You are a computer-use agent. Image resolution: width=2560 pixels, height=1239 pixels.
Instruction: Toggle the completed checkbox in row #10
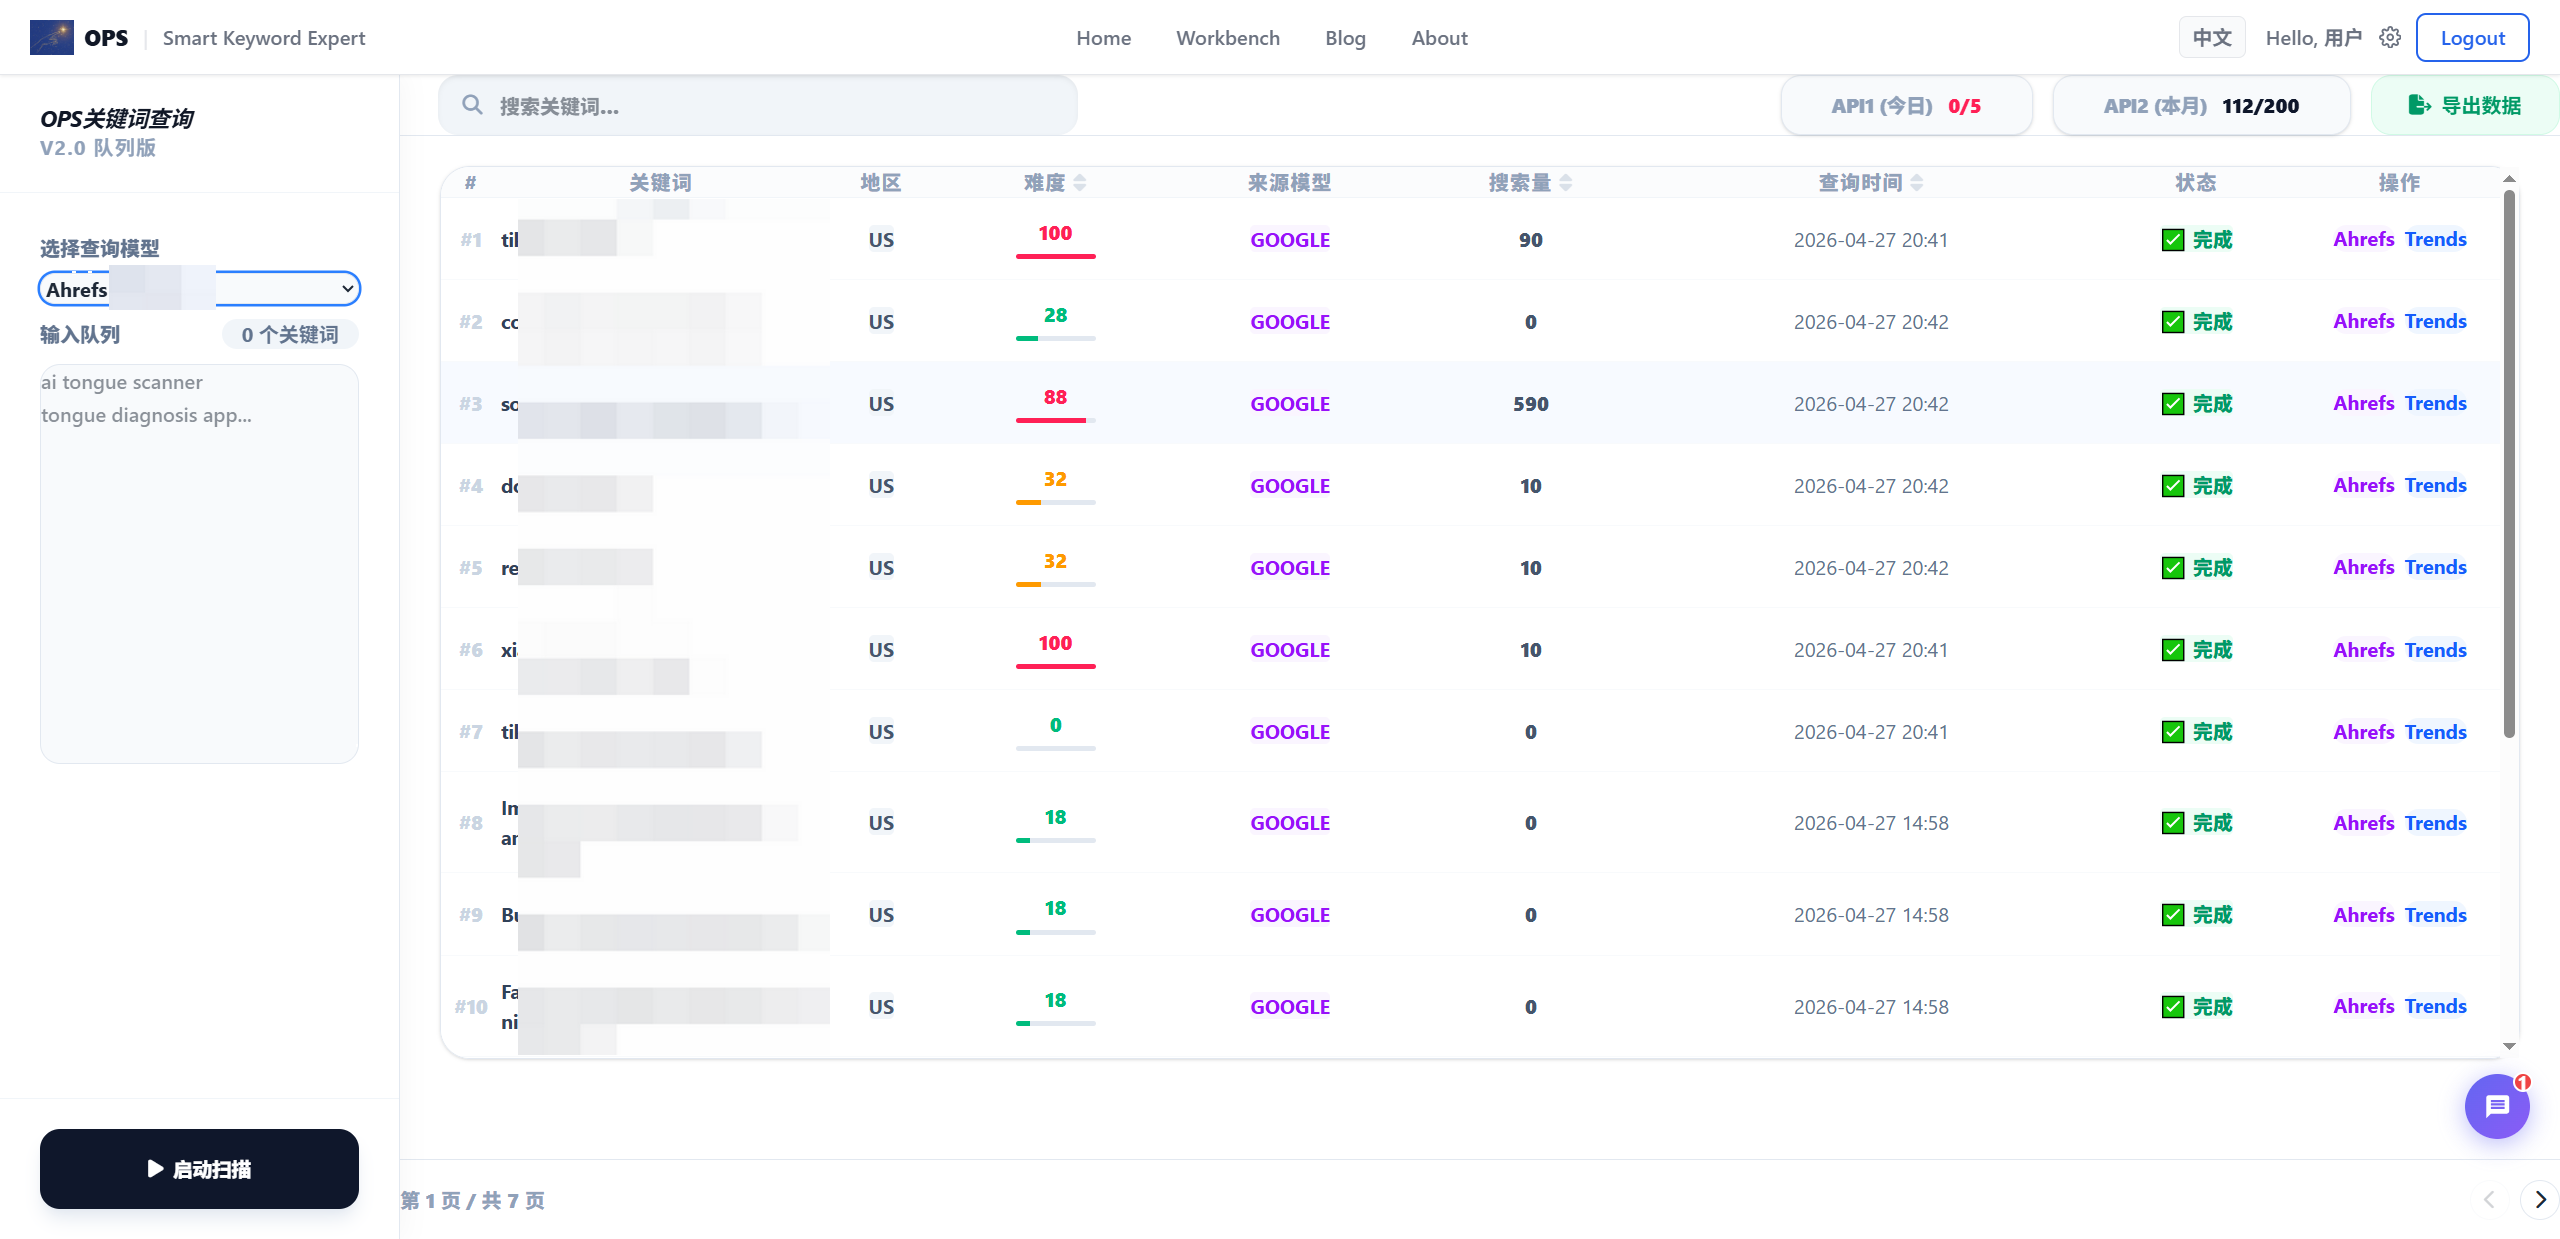click(x=2172, y=1007)
